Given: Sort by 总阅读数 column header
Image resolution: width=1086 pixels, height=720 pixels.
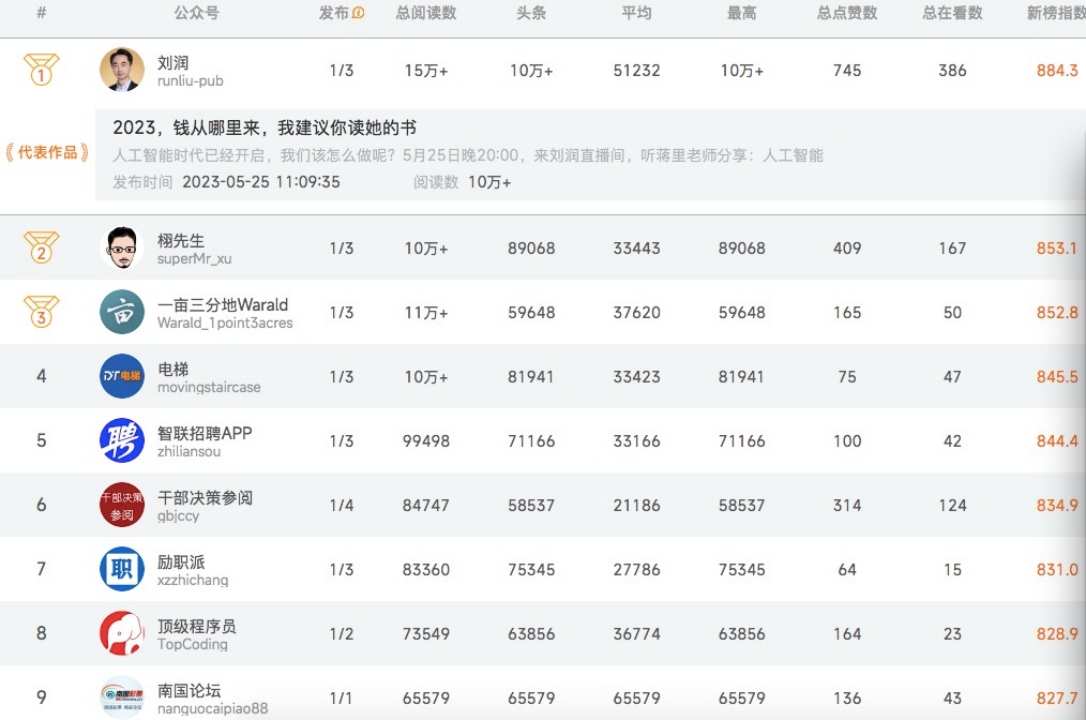Looking at the screenshot, I should tap(426, 12).
